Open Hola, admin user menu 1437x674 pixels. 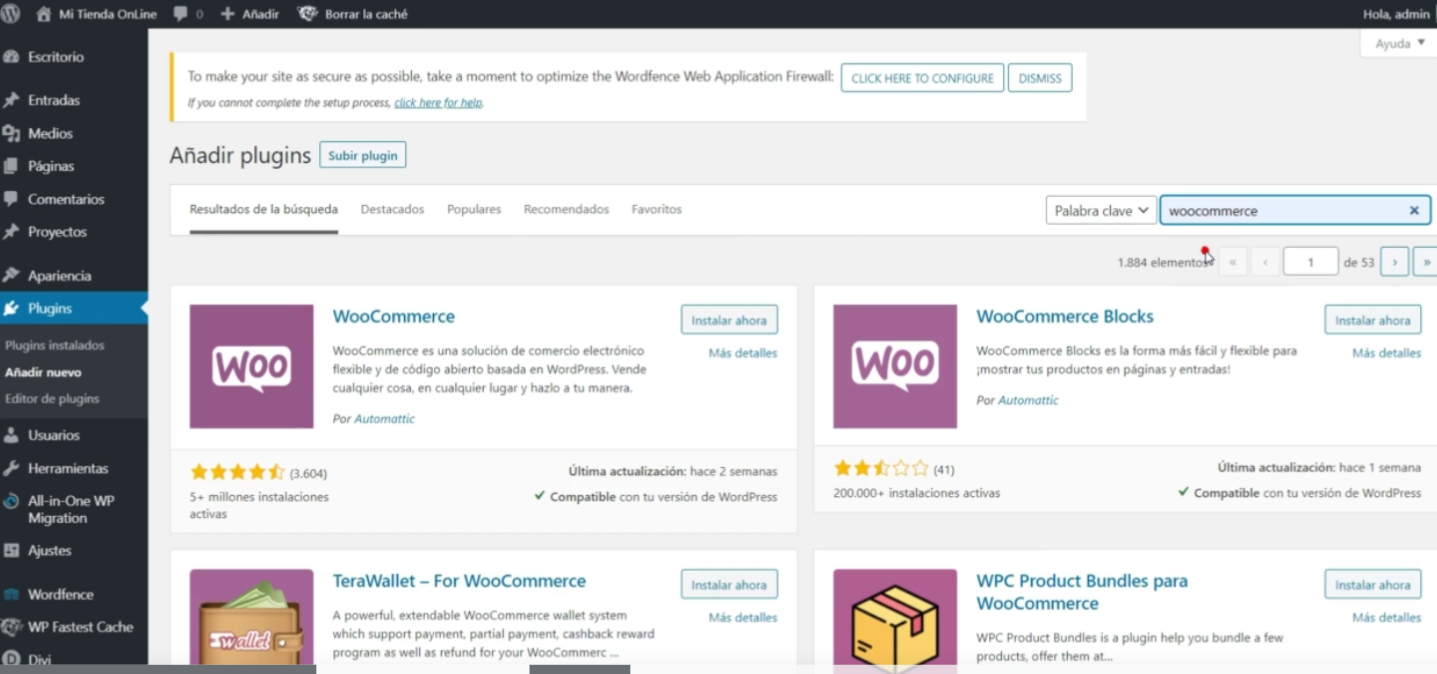pyautogui.click(x=1396, y=14)
